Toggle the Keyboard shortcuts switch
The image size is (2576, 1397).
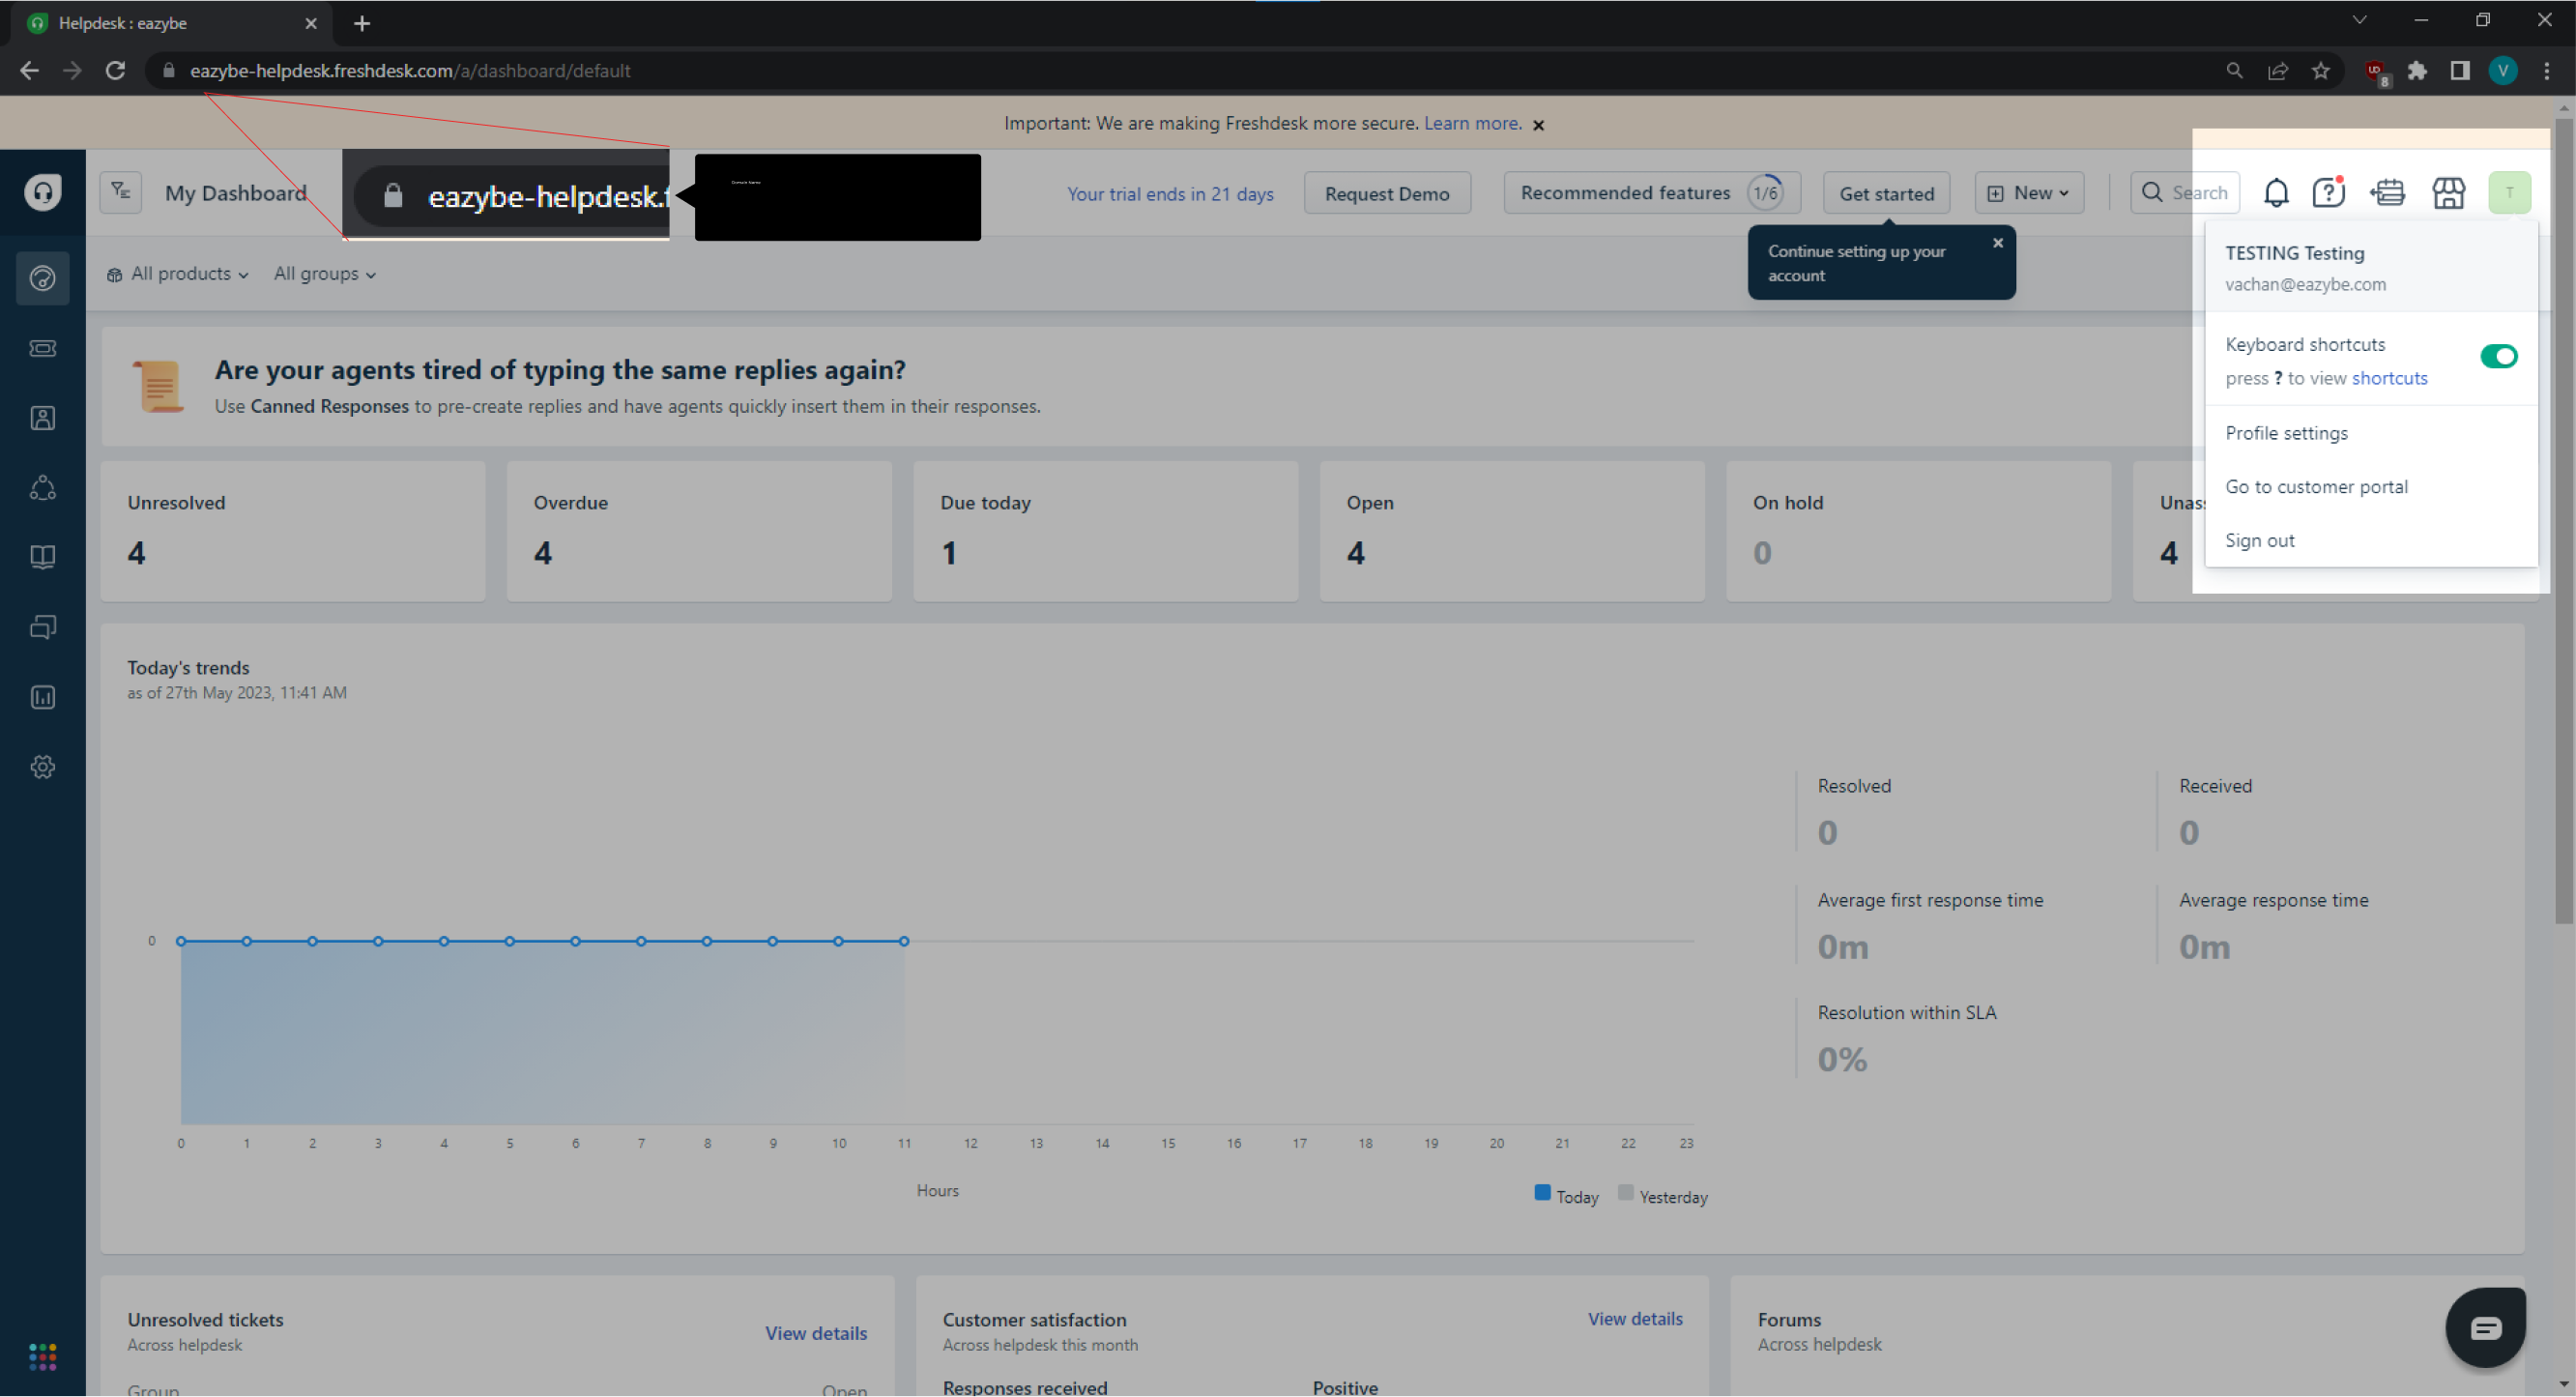point(2497,356)
